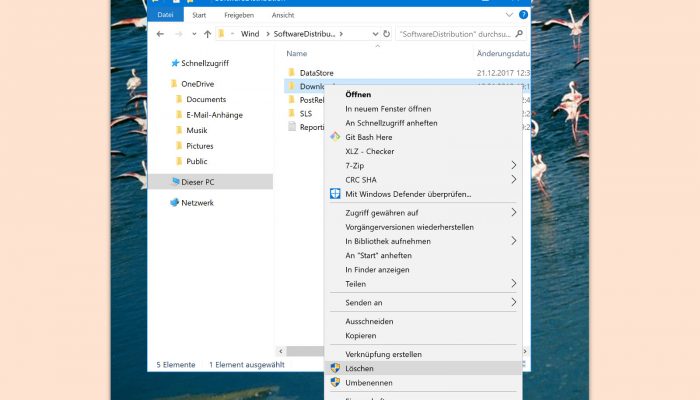700x400 pixels.
Task: Select the SLS folder name
Action: [306, 114]
